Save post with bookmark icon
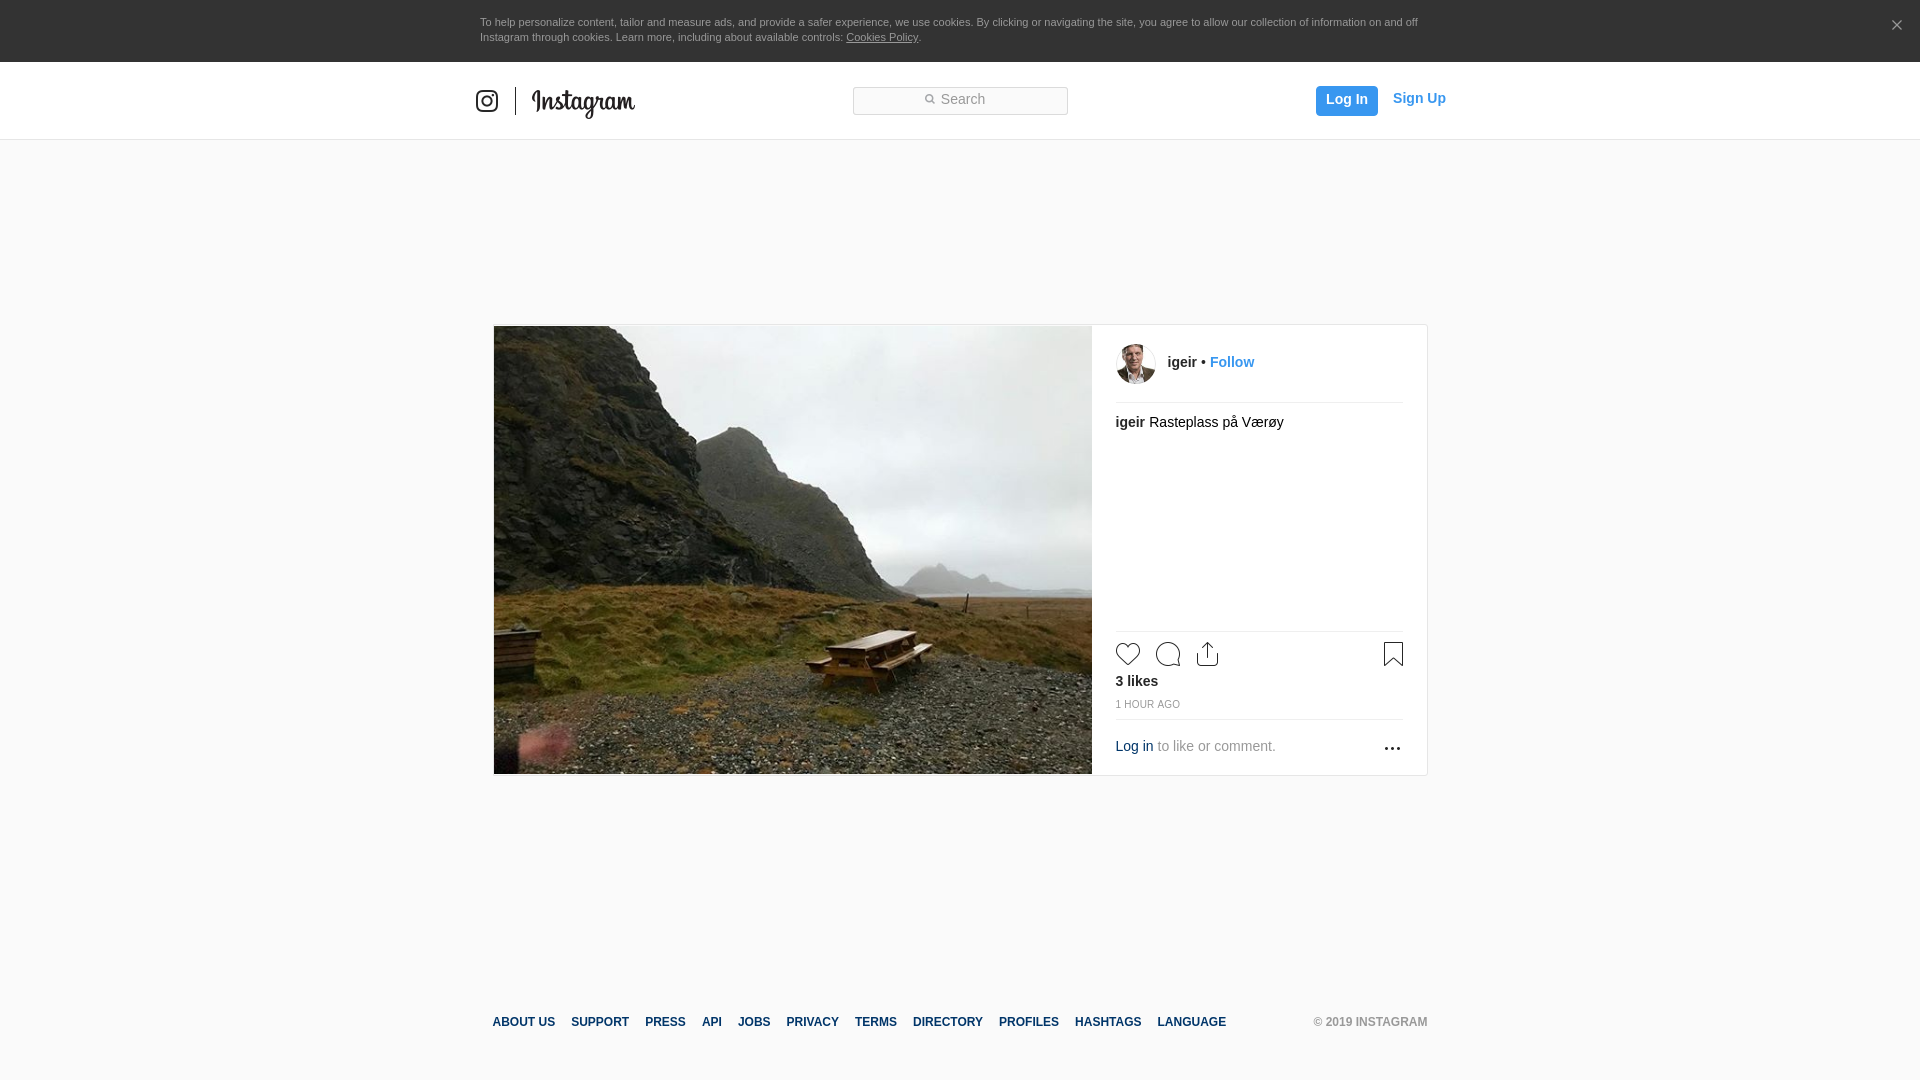 tap(1393, 654)
